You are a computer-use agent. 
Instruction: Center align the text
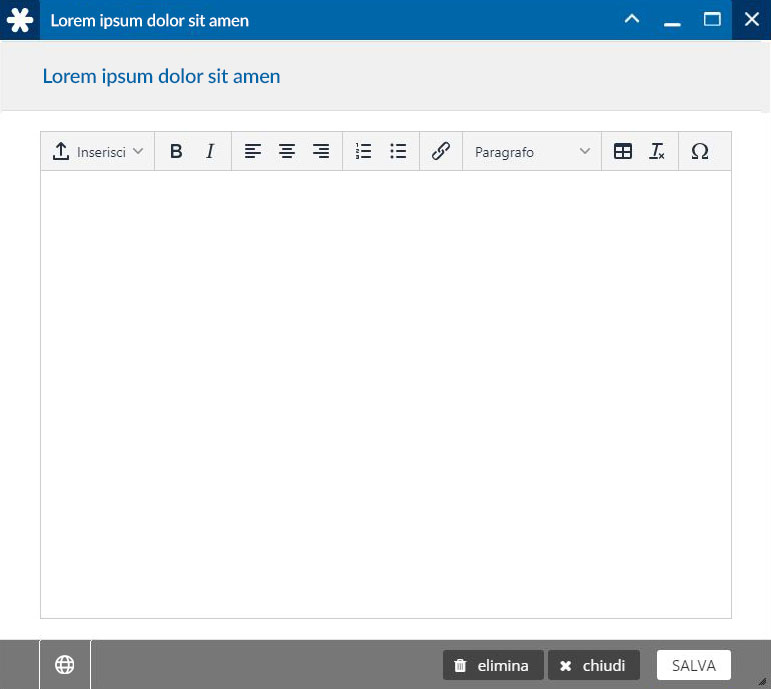pos(287,151)
